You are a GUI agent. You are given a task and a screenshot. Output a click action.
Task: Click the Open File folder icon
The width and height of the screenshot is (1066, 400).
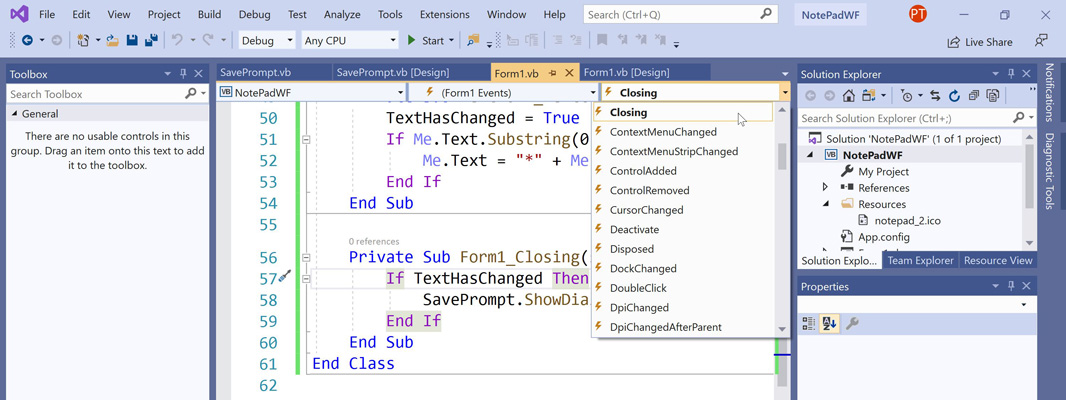(112, 41)
